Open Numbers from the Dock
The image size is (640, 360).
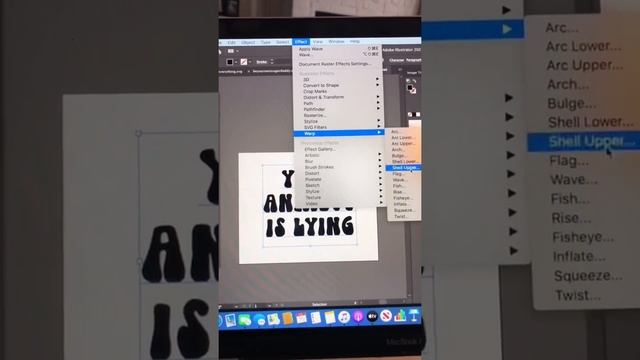pyautogui.click(x=400, y=315)
